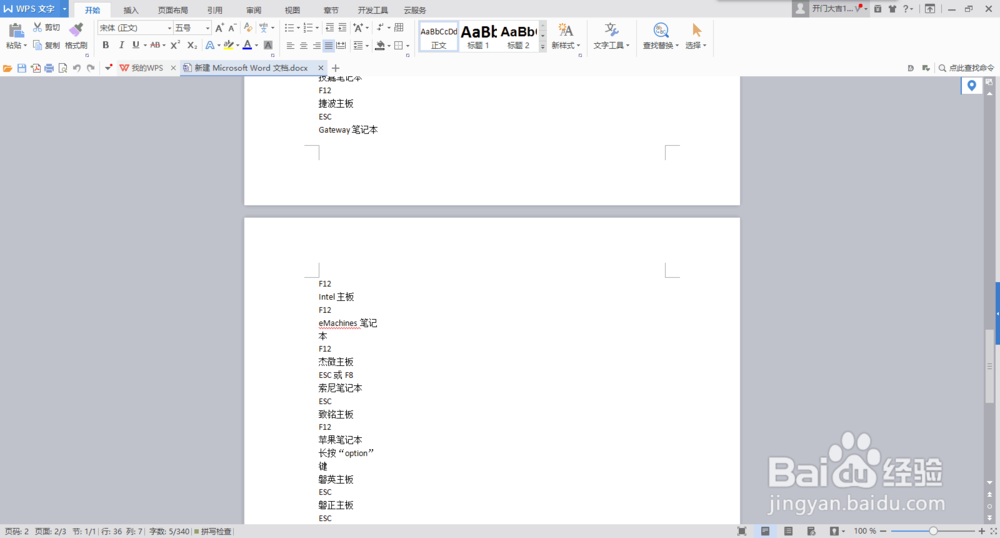The width and height of the screenshot is (1000, 538).
Task: Click the undo arrow icon
Action: click(x=77, y=68)
